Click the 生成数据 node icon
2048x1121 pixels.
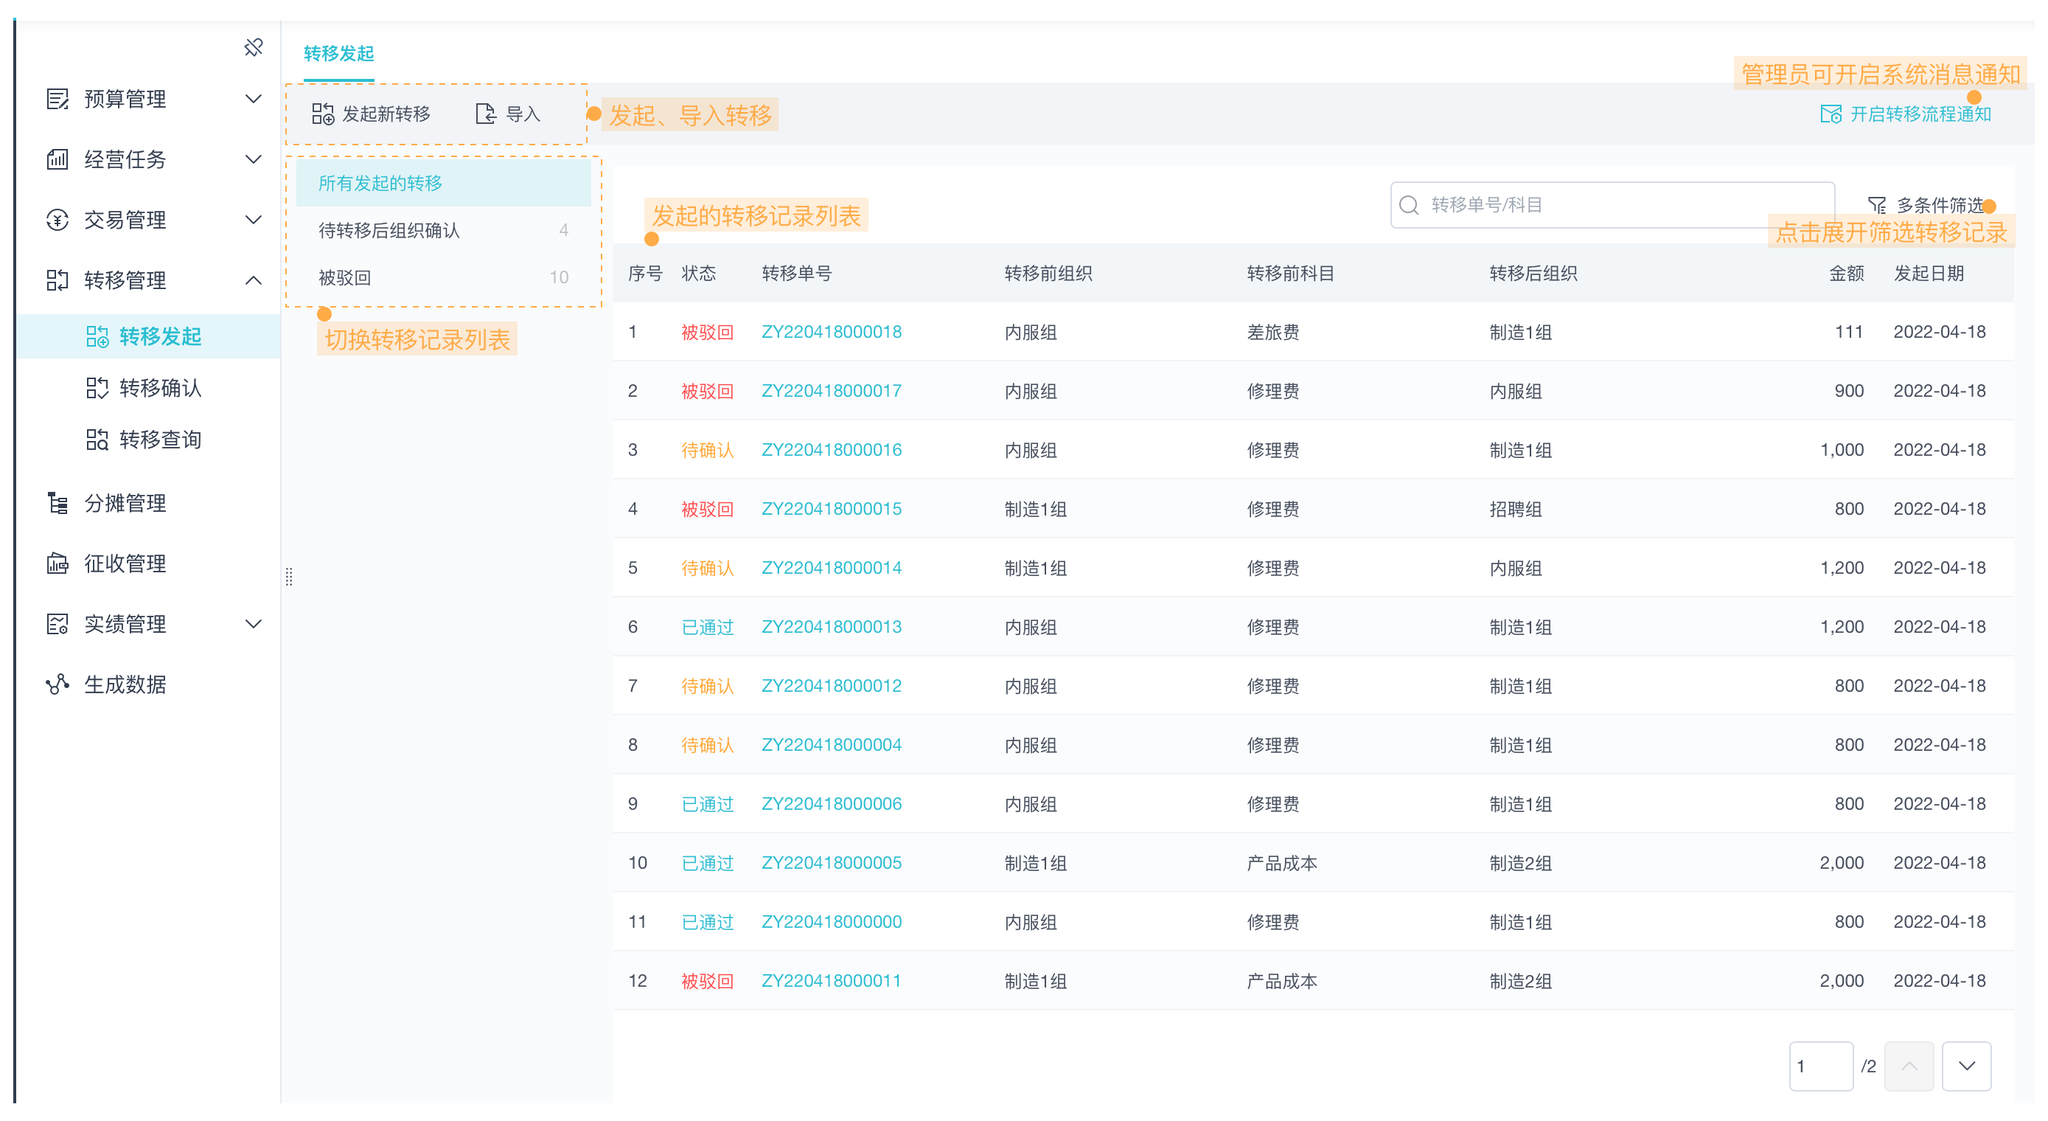[x=57, y=684]
